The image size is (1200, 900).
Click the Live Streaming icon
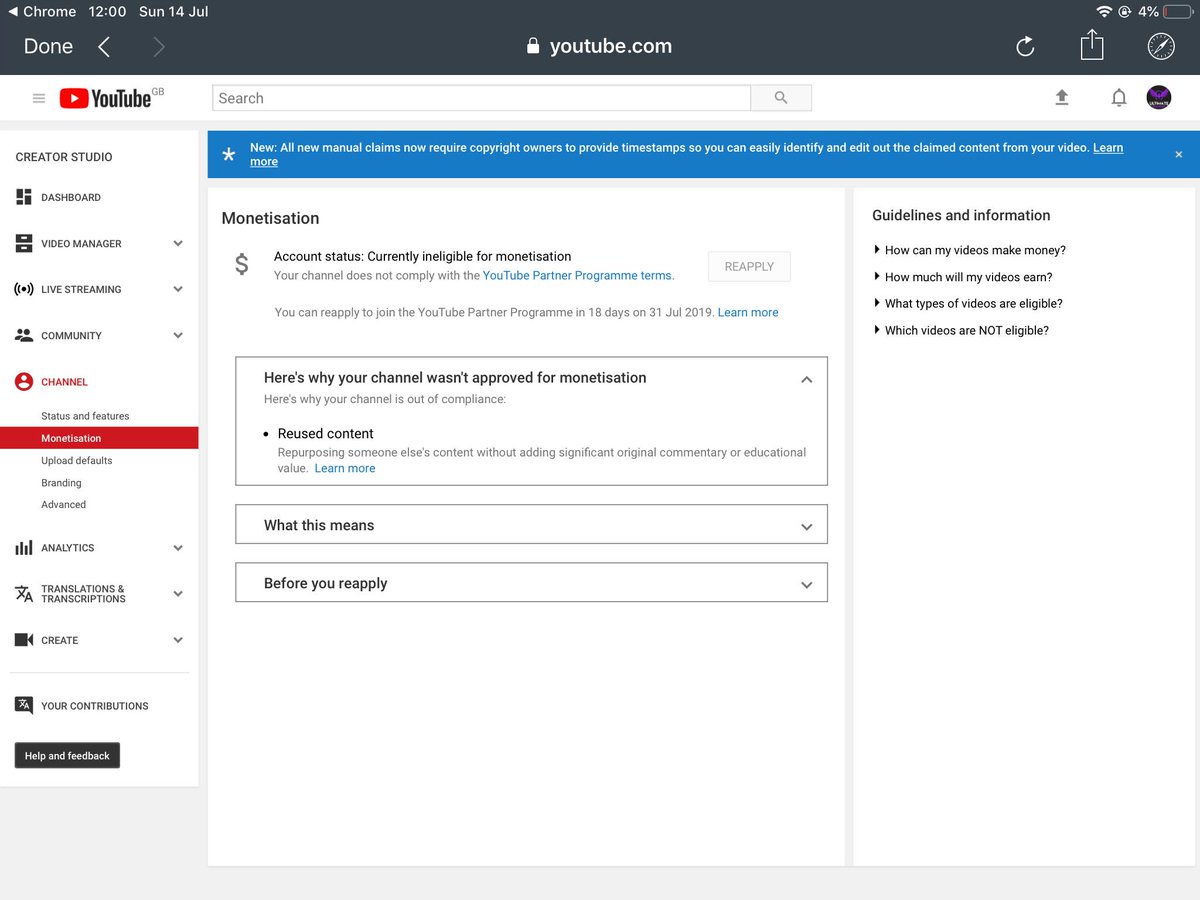24,289
